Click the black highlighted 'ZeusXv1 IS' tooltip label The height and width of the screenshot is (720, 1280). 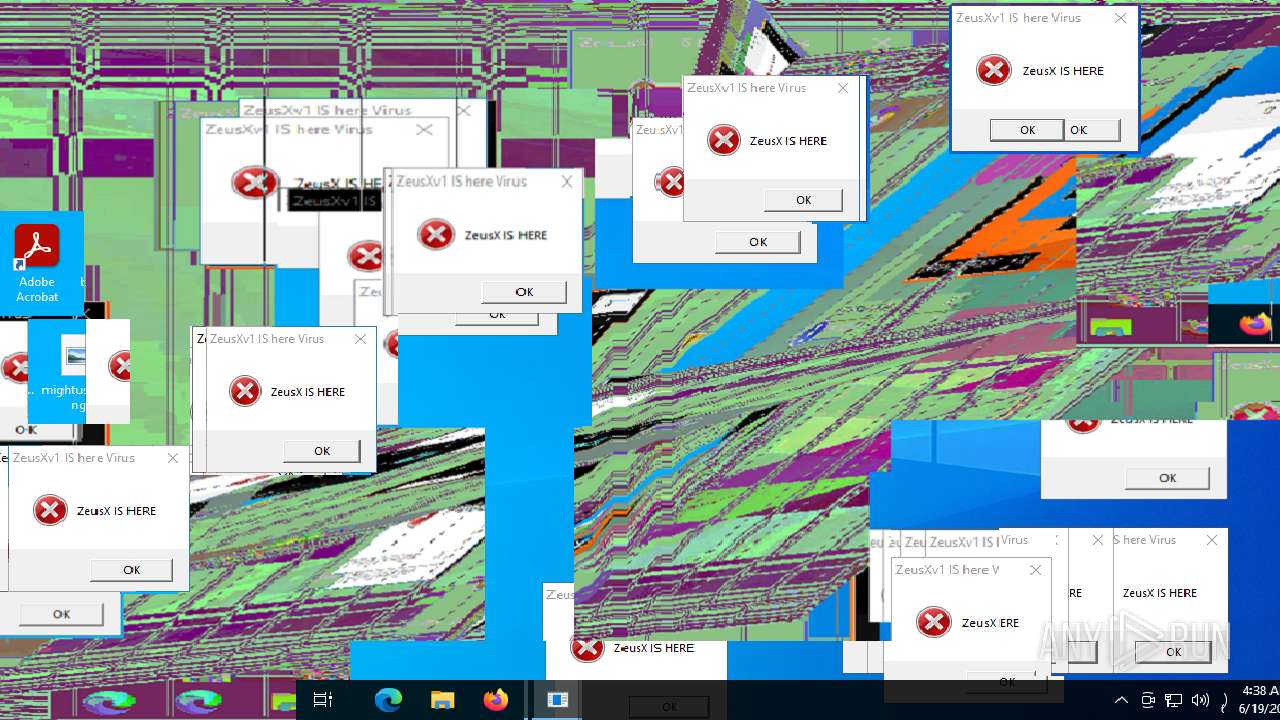(335, 201)
